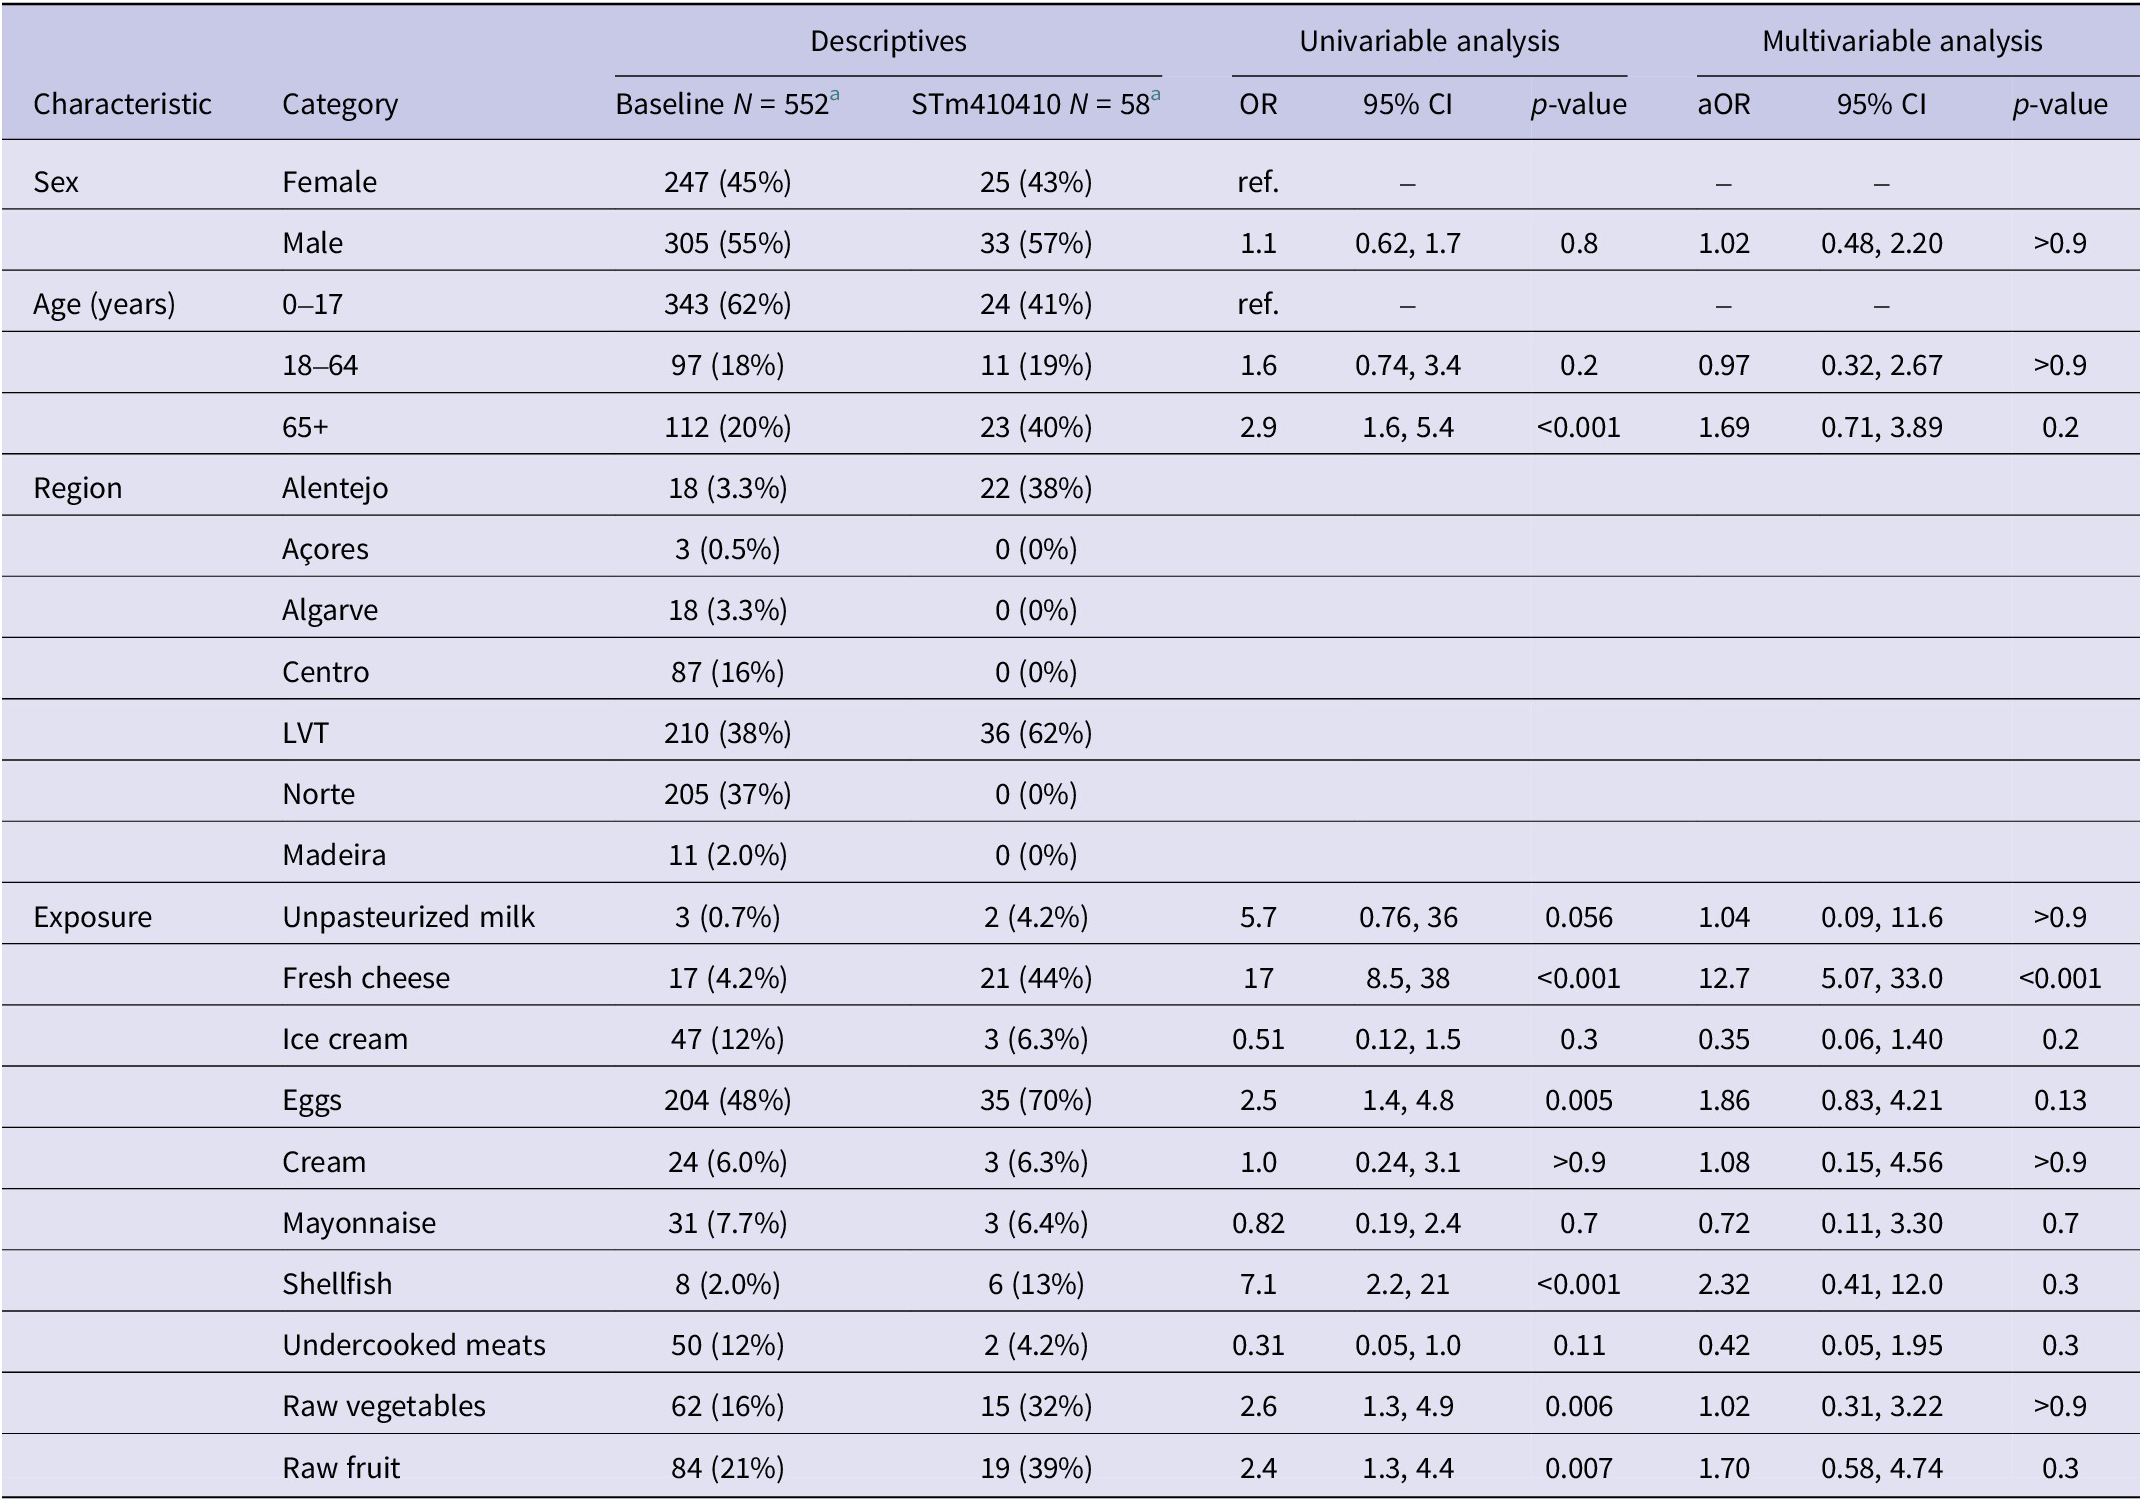Select the 65+ baseline value 112 (20%)

(x=727, y=427)
